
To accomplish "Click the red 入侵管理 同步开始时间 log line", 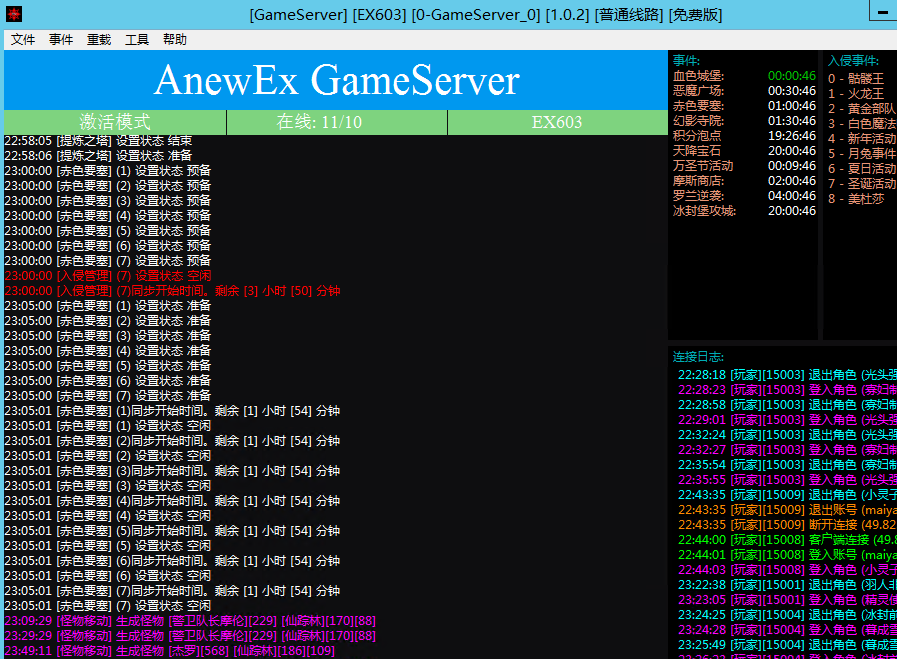I will tap(173, 291).
